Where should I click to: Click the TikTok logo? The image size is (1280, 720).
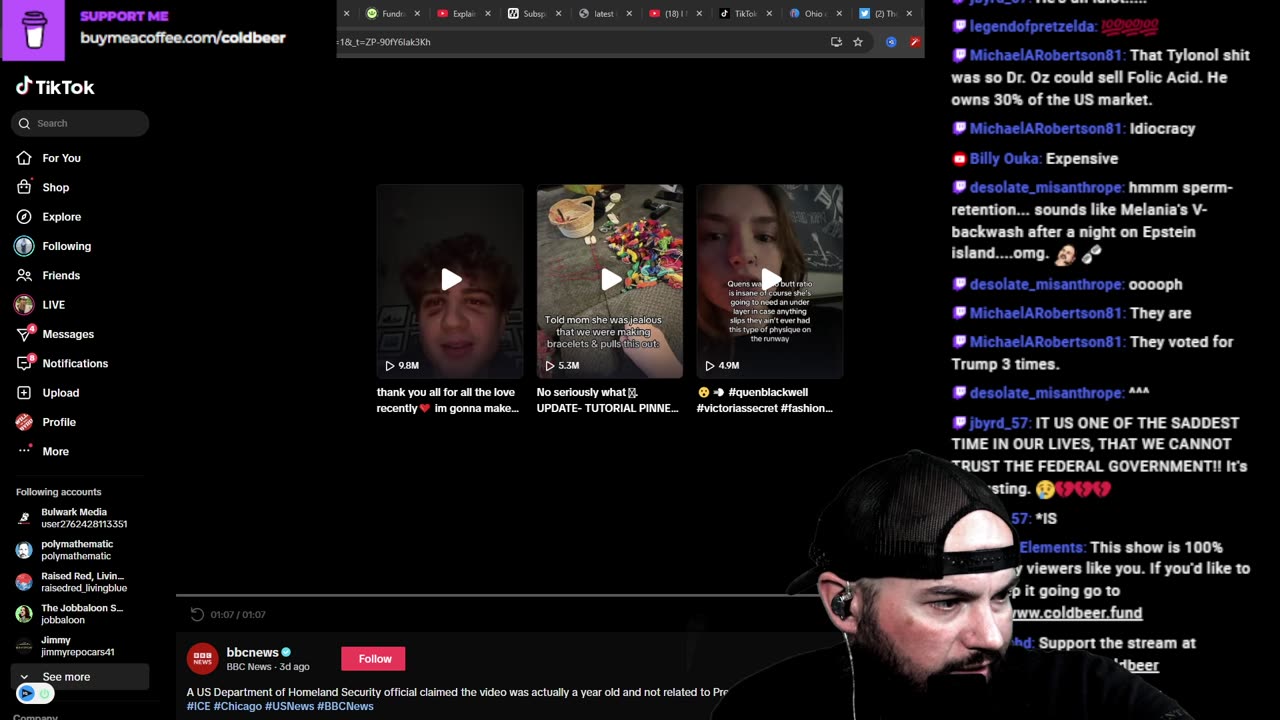point(55,87)
